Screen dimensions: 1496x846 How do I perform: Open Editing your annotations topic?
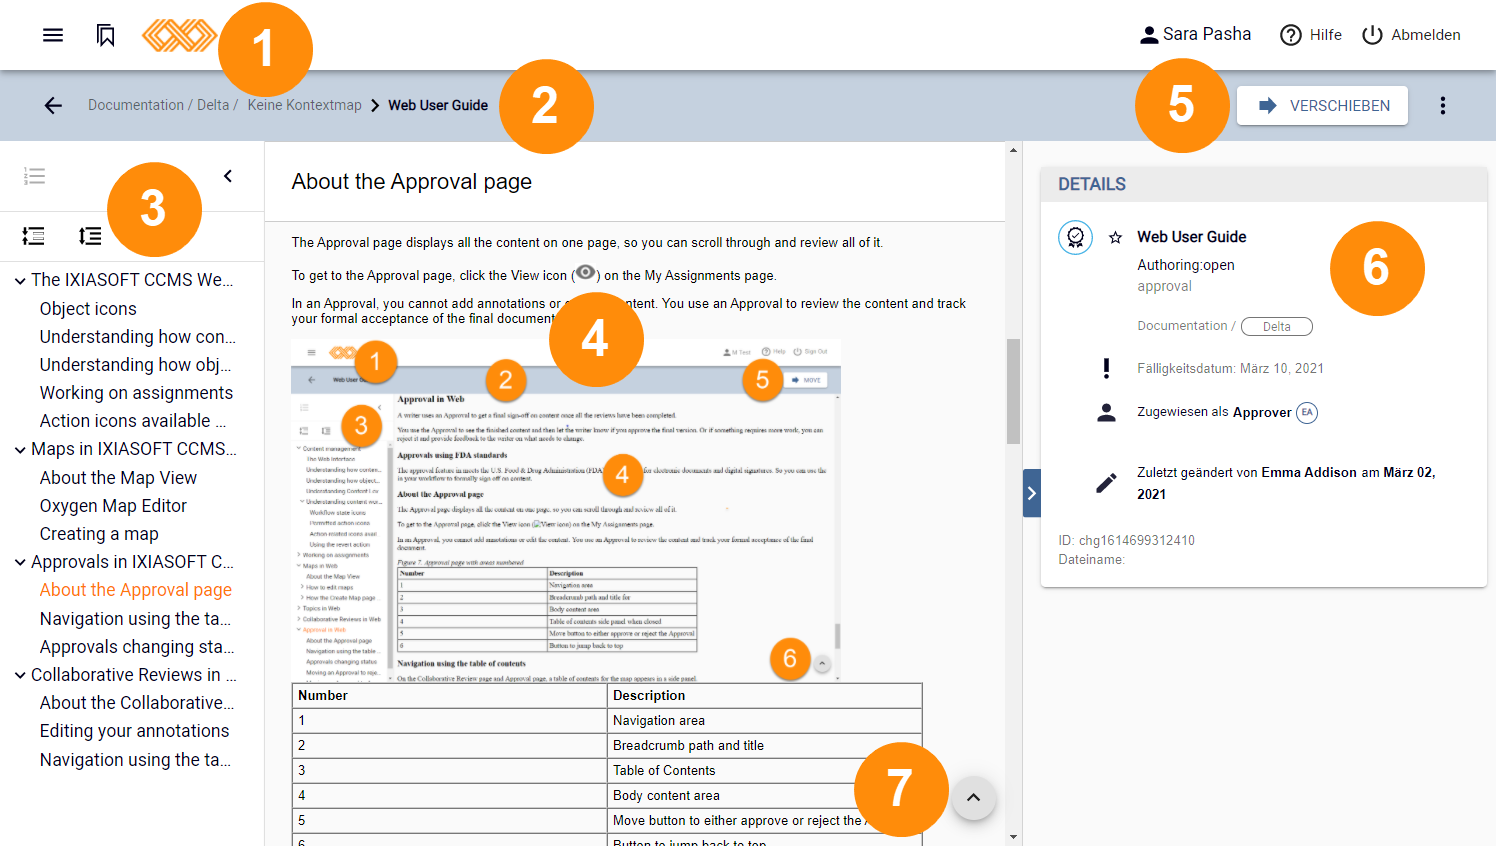(134, 731)
